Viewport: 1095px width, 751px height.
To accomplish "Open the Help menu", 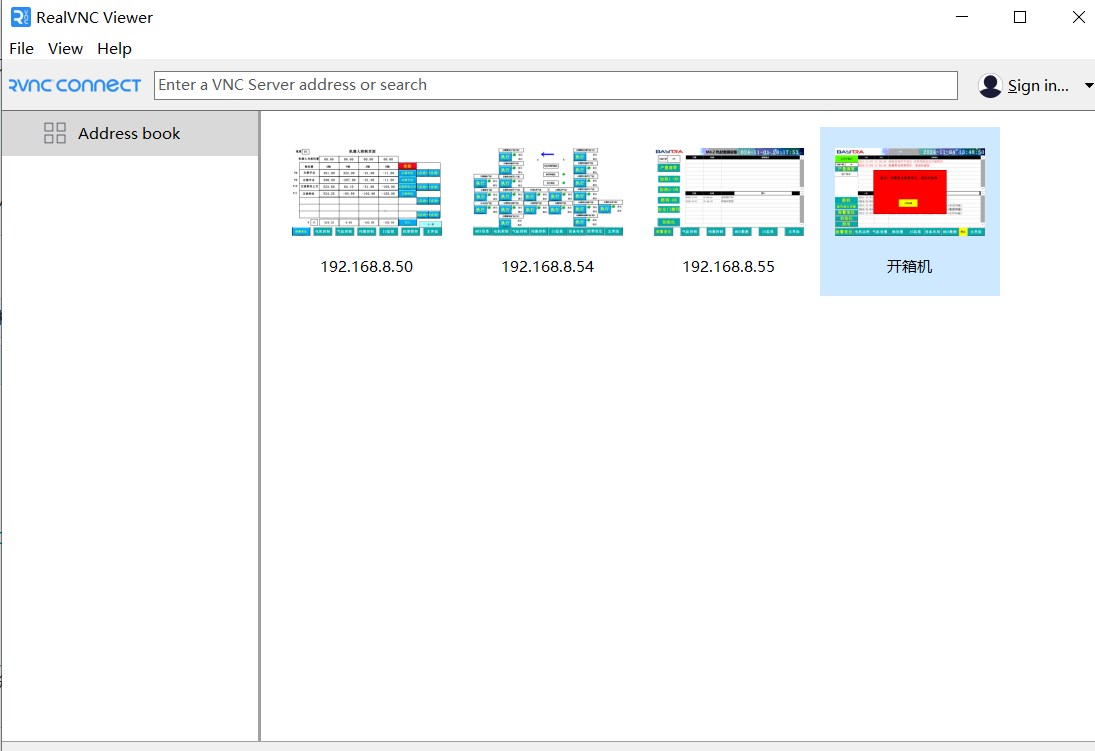I will [x=114, y=48].
